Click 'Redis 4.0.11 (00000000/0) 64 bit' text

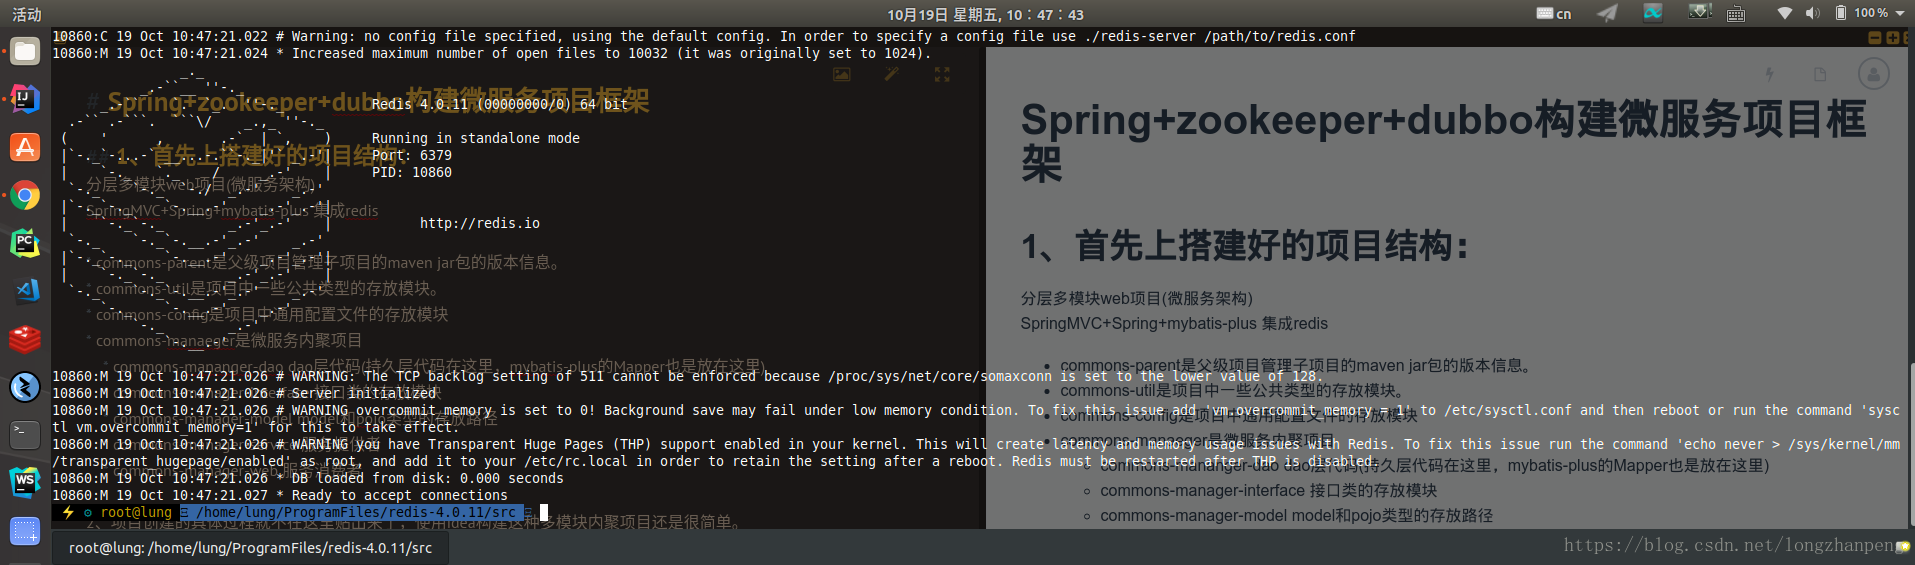[500, 104]
